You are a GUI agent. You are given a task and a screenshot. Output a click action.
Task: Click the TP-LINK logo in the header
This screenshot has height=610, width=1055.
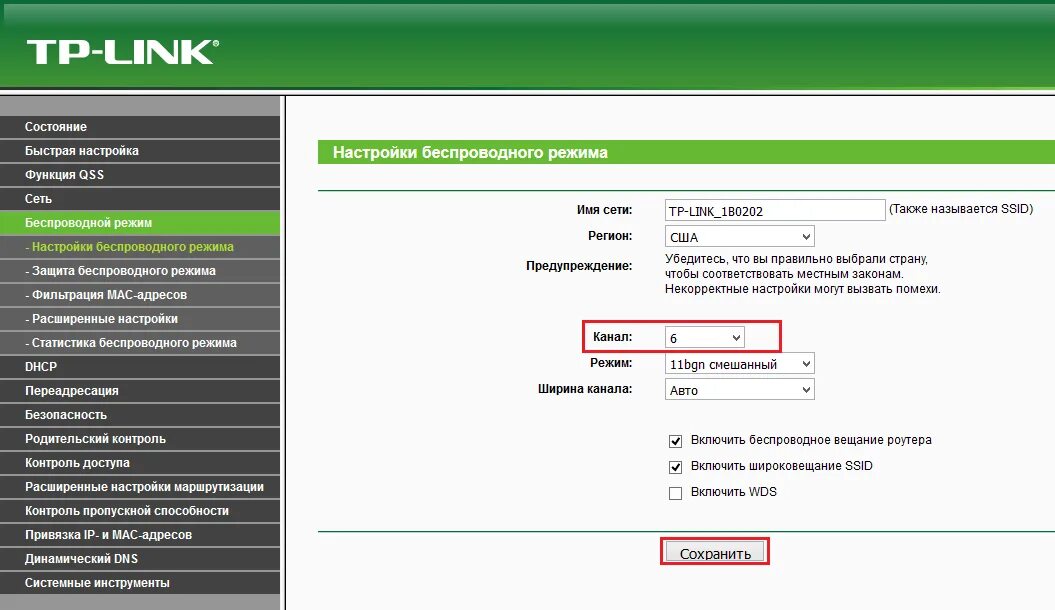[122, 52]
